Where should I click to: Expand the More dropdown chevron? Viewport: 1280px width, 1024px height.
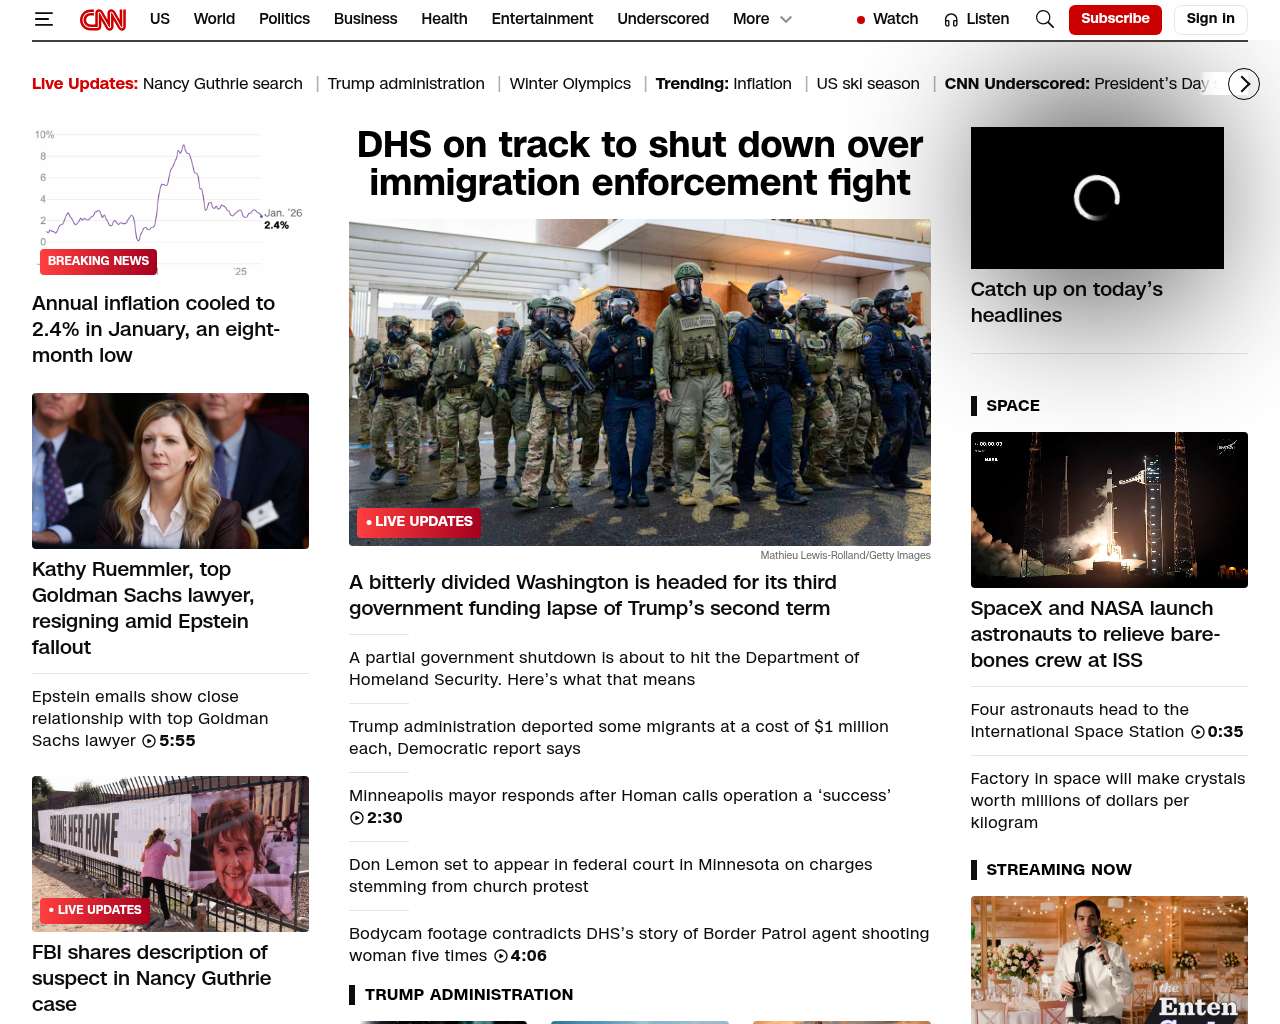(x=786, y=20)
